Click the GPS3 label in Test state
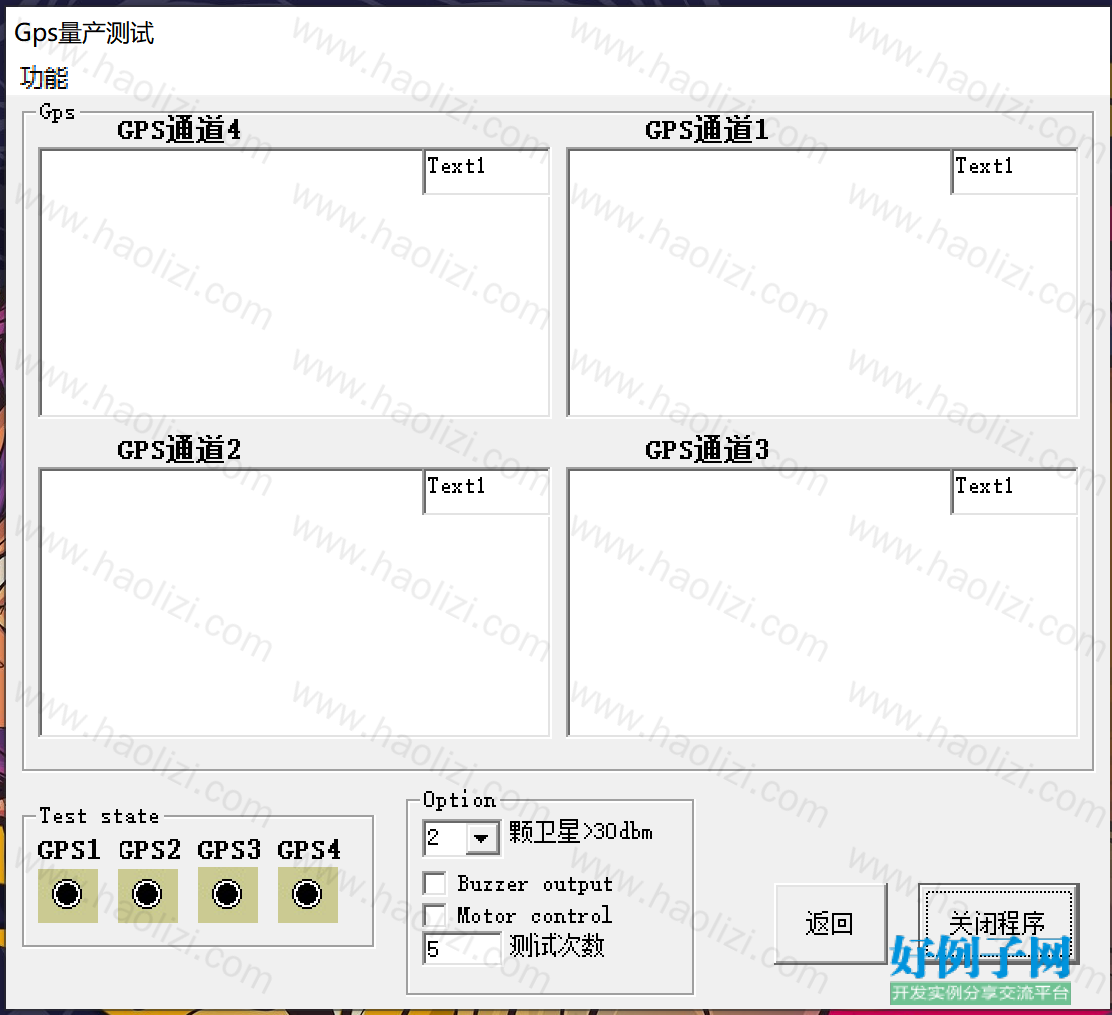 [x=229, y=850]
